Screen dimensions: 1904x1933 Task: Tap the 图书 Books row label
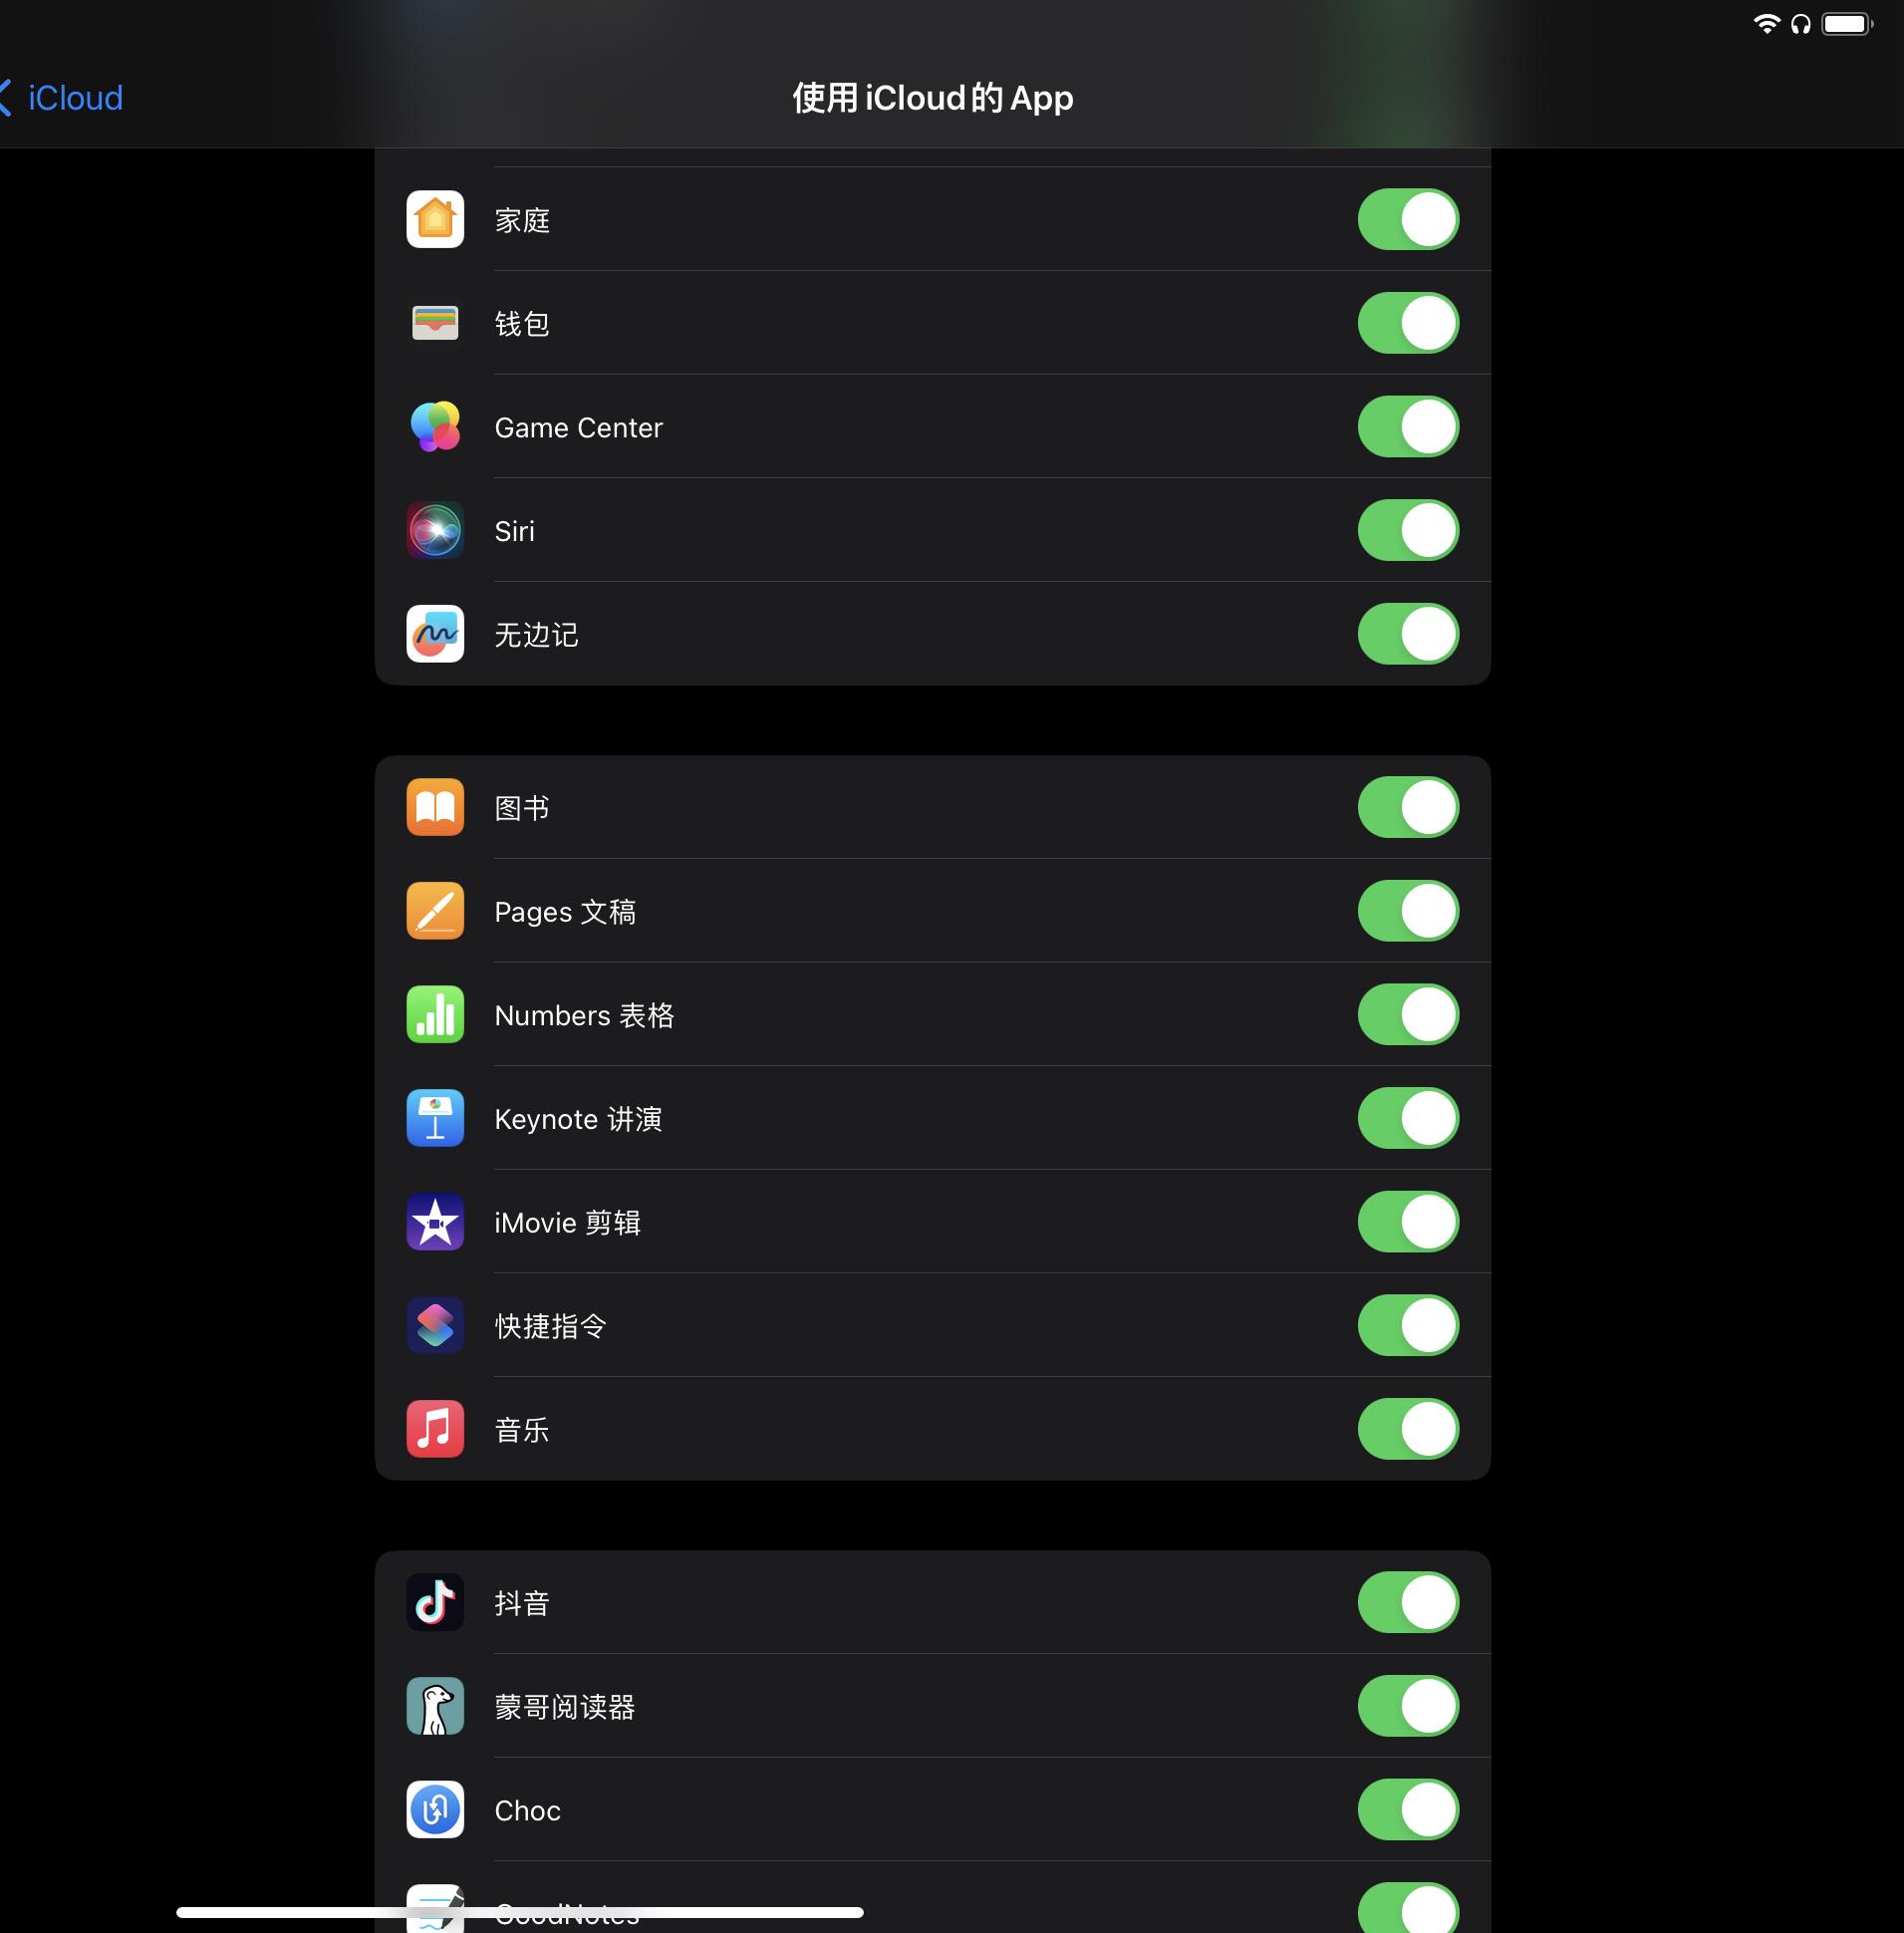pyautogui.click(x=522, y=808)
